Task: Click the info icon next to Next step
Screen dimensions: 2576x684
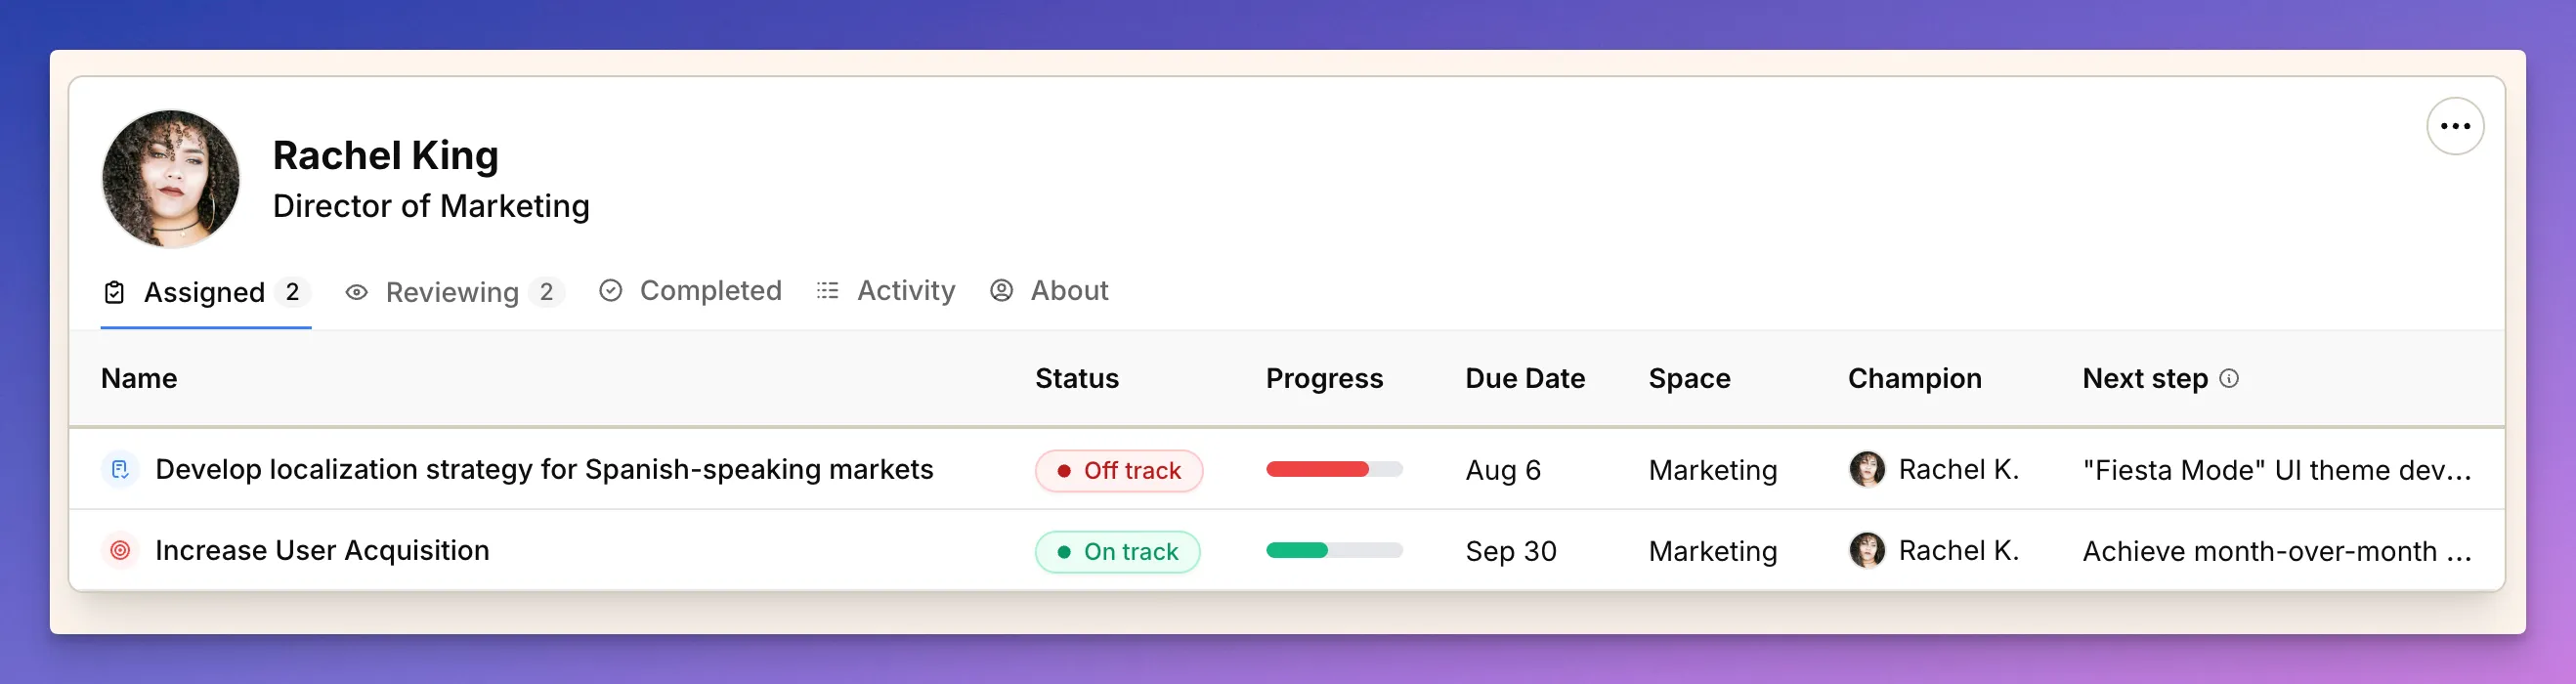Action: [2230, 379]
